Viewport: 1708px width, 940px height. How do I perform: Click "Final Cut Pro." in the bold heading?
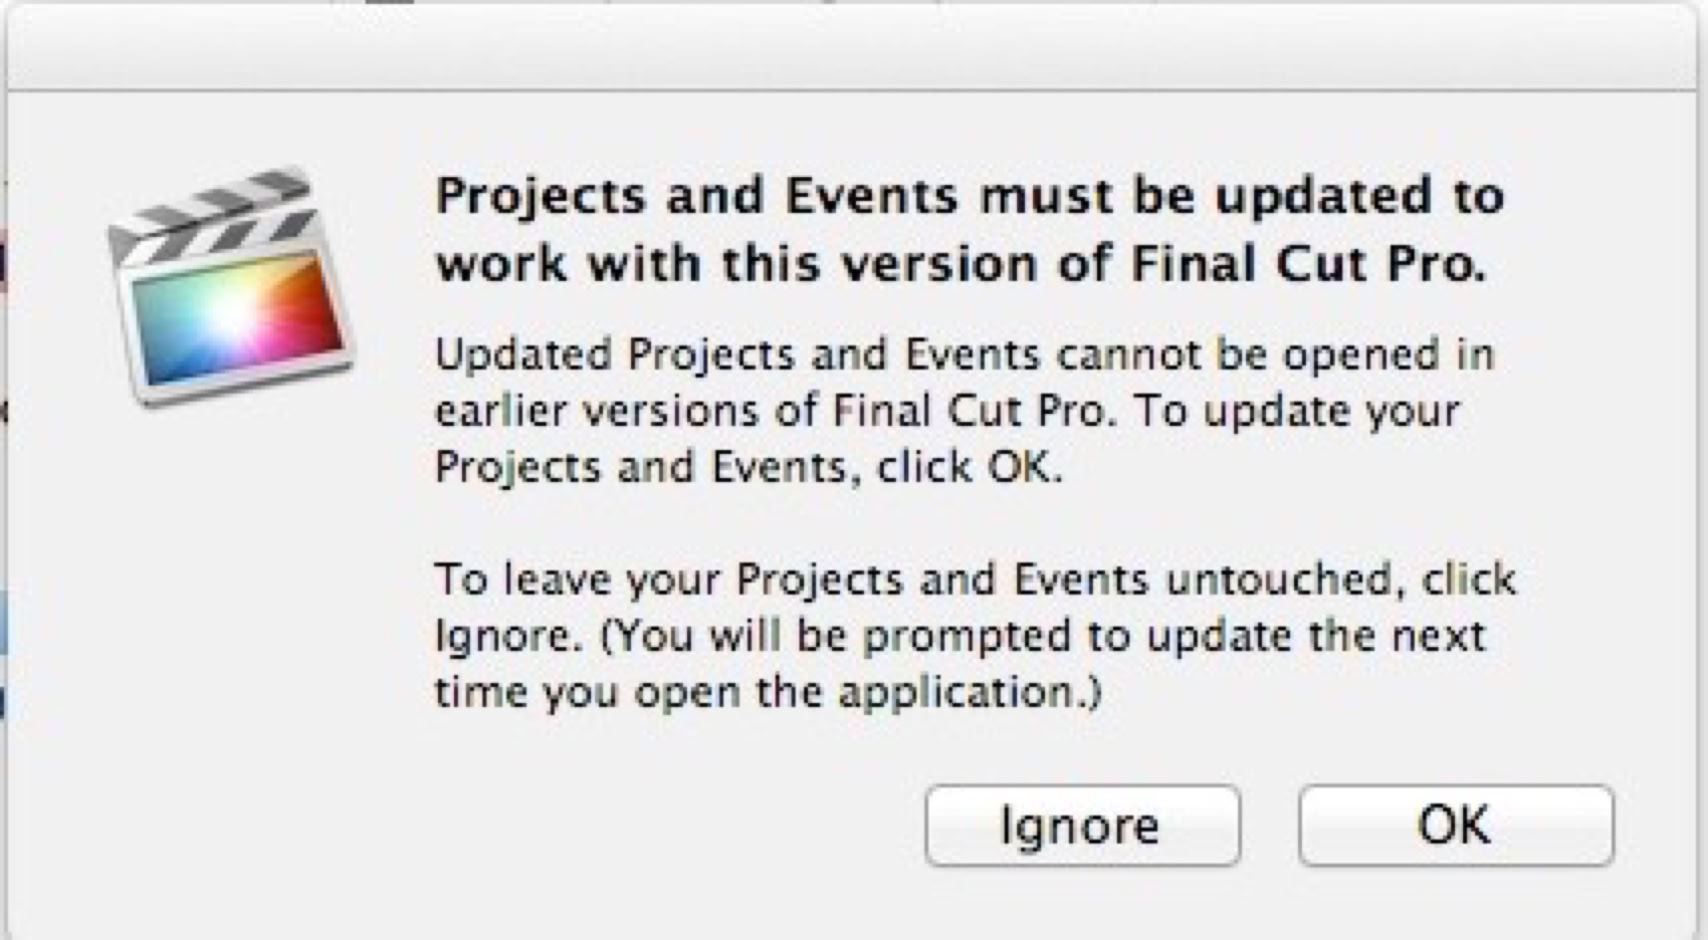[x=1308, y=265]
